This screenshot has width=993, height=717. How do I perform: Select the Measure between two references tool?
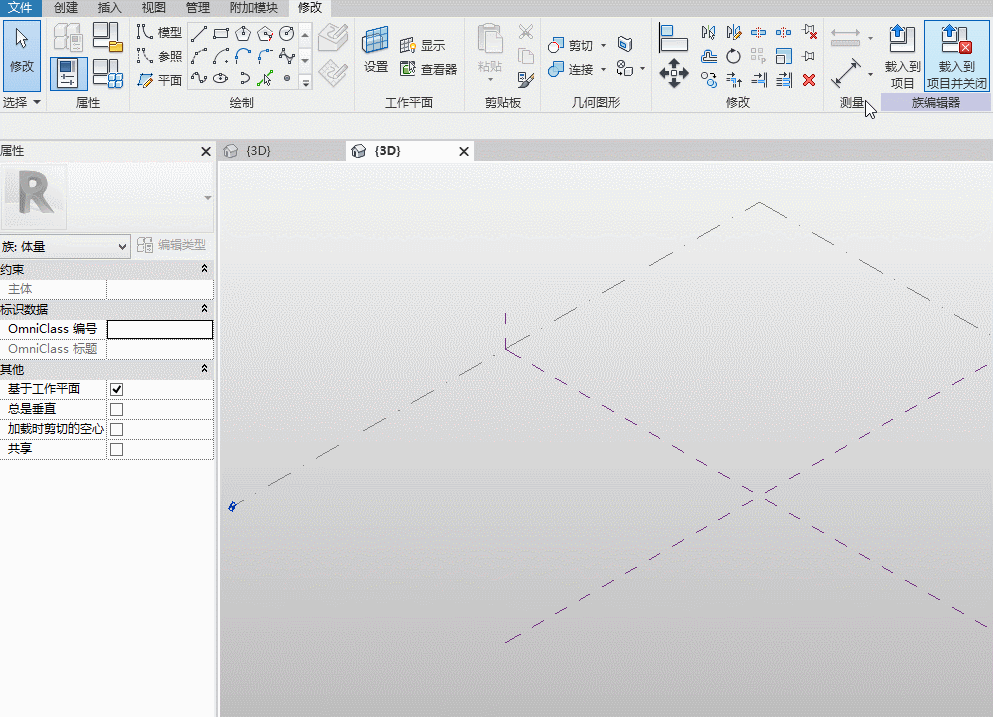pyautogui.click(x=845, y=73)
